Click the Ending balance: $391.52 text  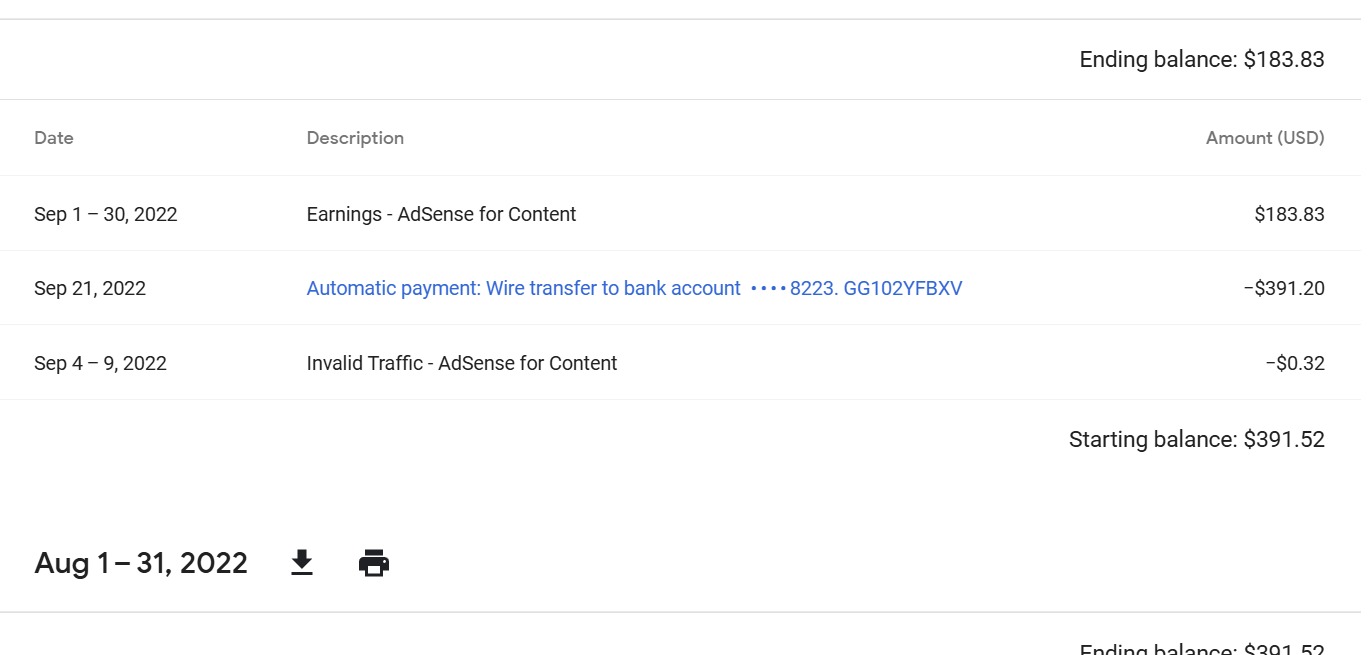tap(1202, 648)
